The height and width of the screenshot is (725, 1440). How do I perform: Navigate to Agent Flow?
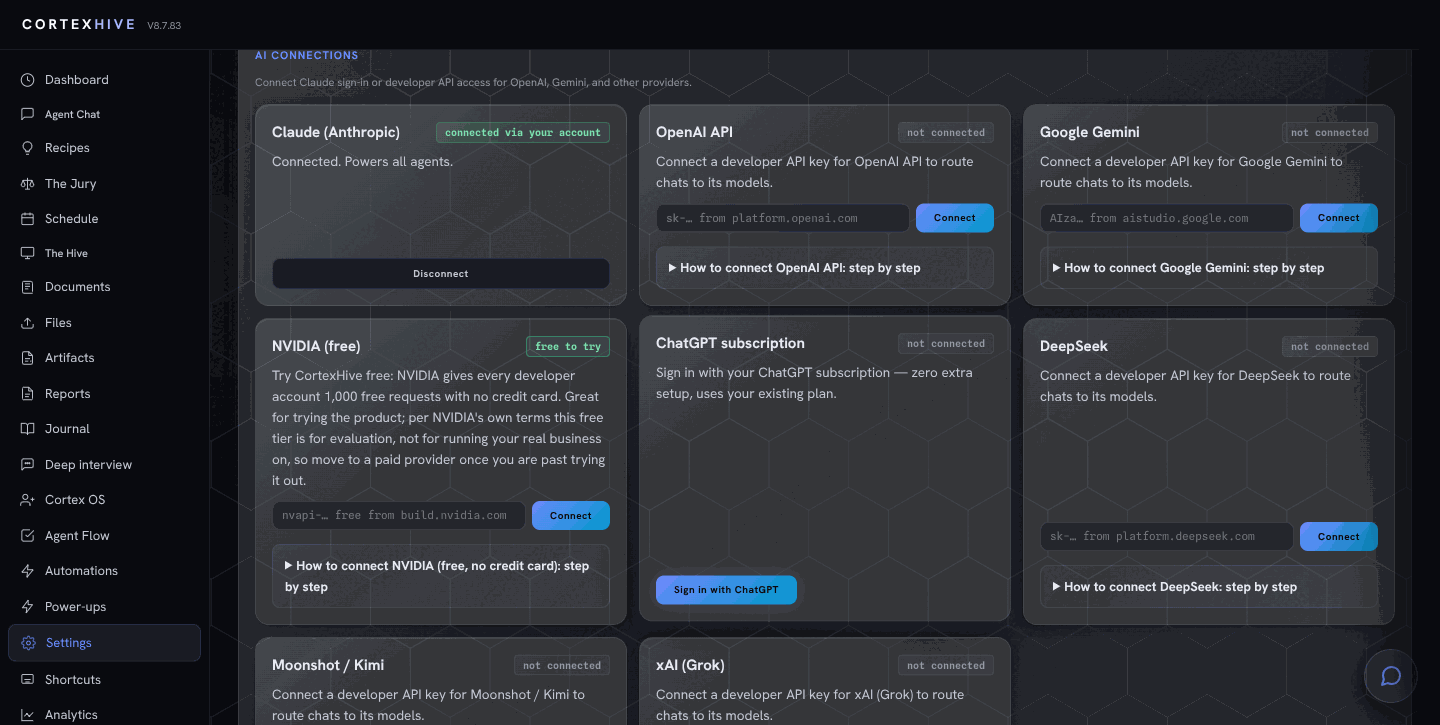coord(104,536)
